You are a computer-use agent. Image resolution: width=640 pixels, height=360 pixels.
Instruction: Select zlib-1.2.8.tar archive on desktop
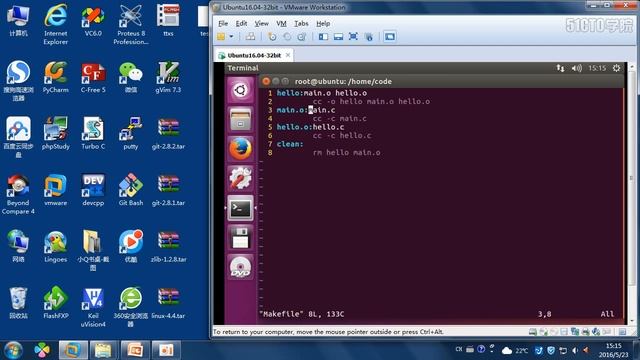pos(168,246)
